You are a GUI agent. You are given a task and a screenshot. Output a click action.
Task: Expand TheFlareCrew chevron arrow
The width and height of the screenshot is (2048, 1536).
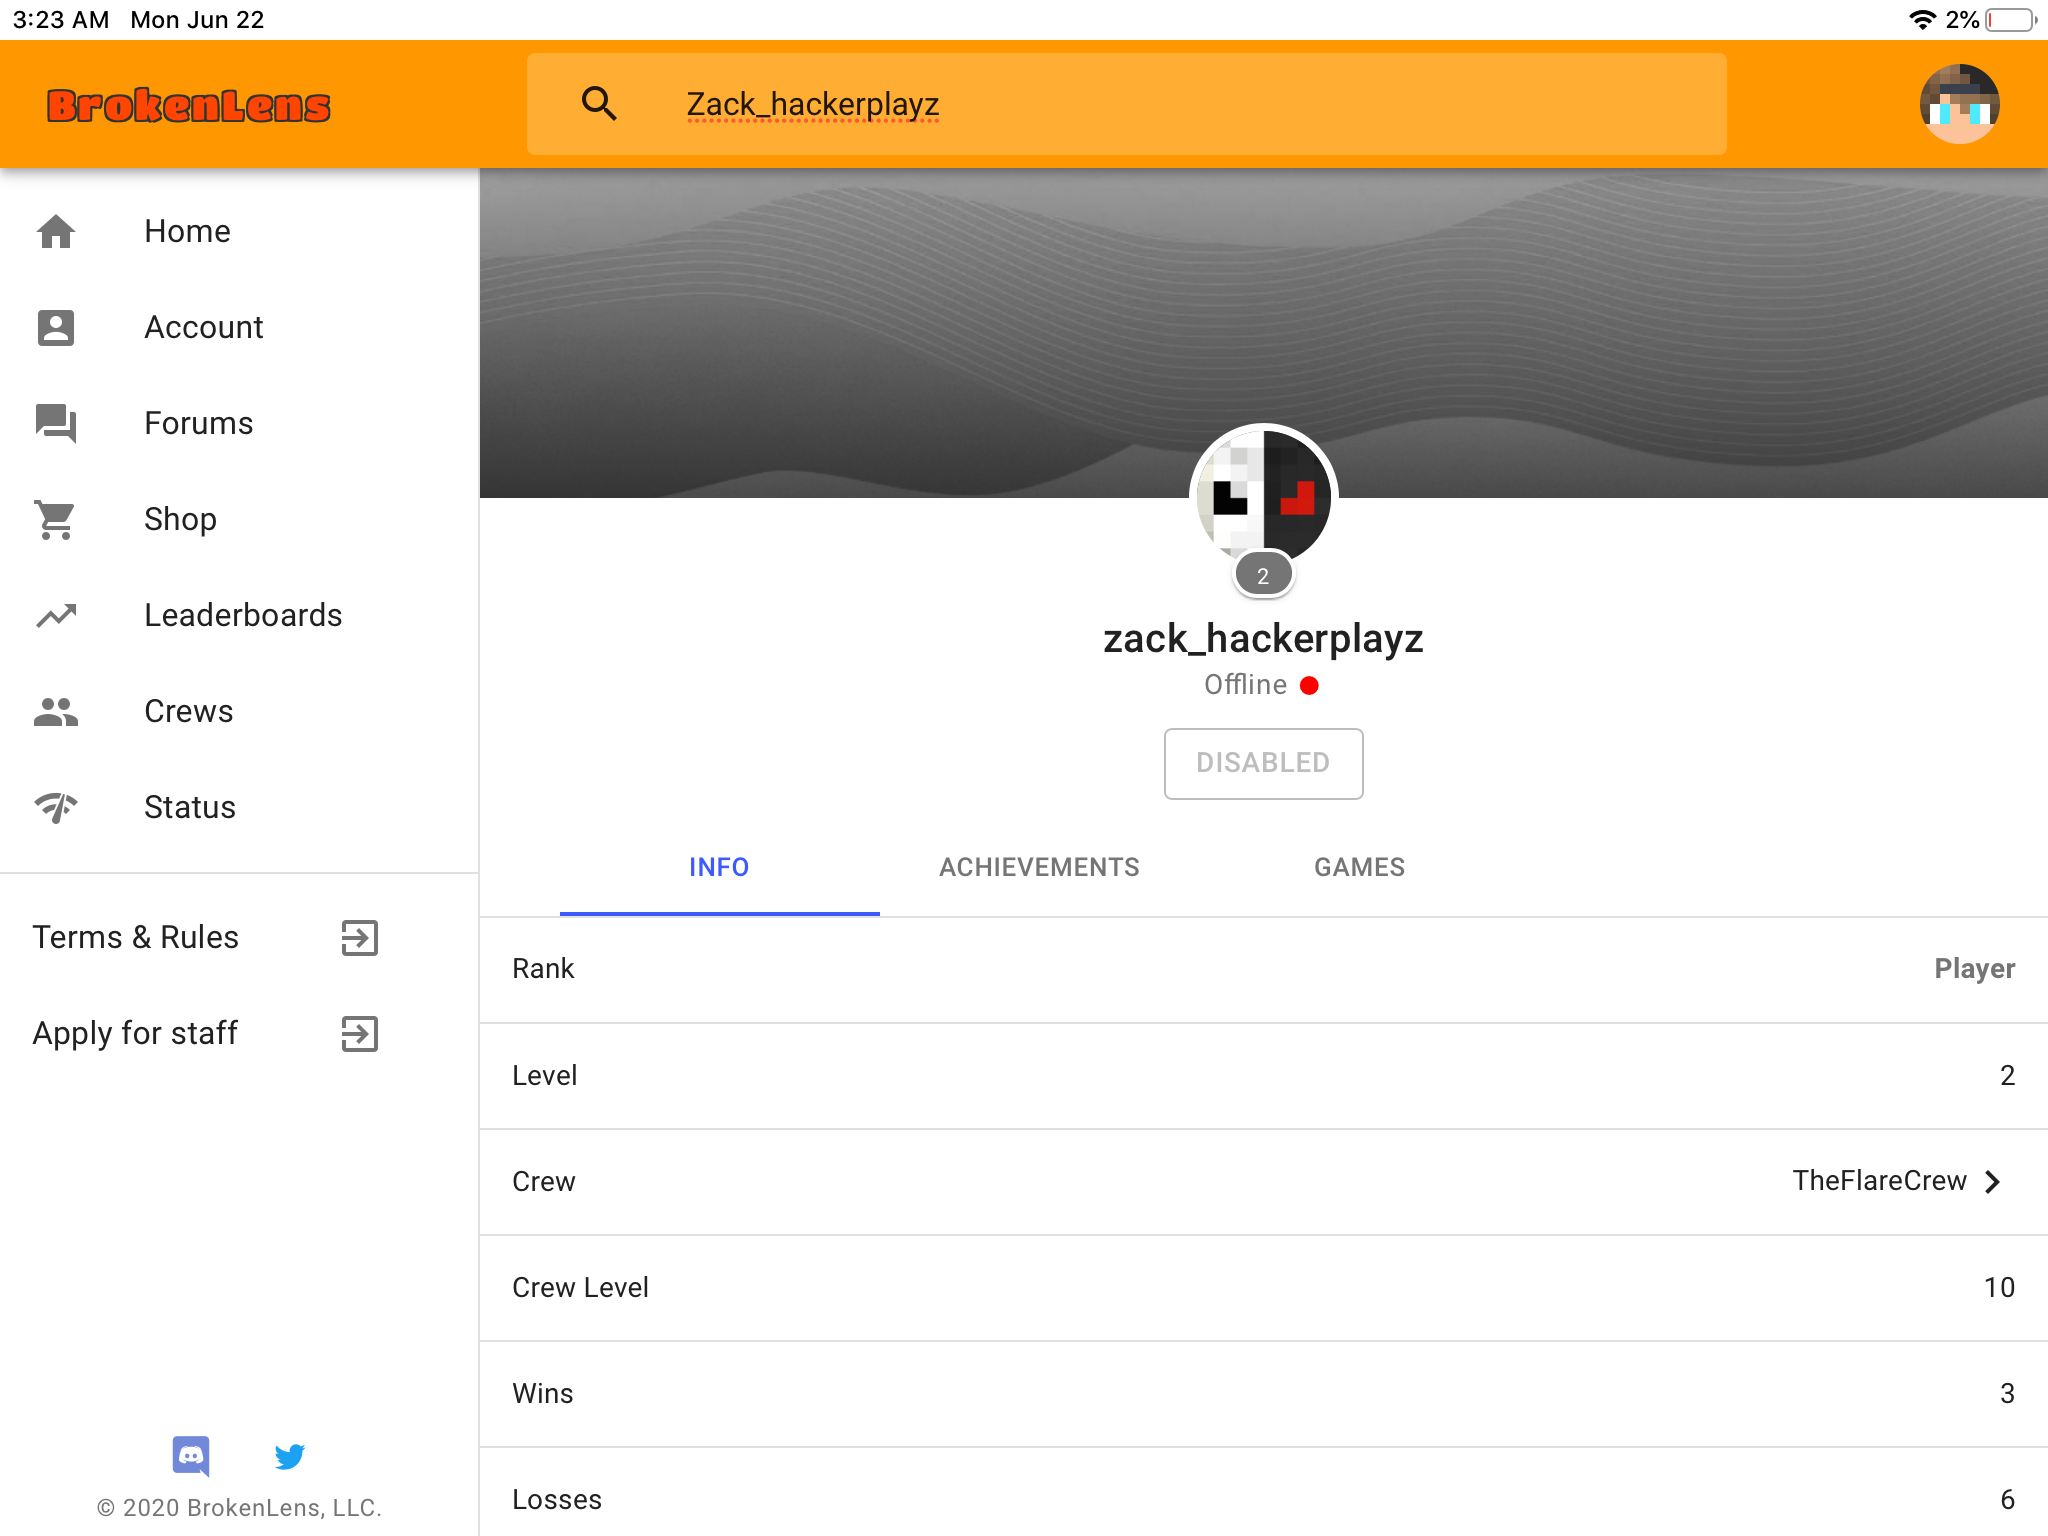(1992, 1181)
